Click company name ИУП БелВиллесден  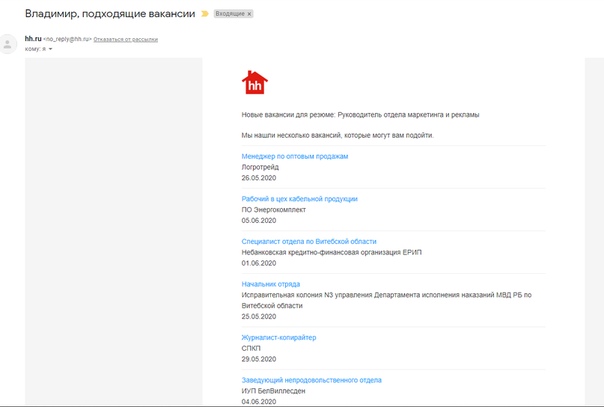[273, 391]
